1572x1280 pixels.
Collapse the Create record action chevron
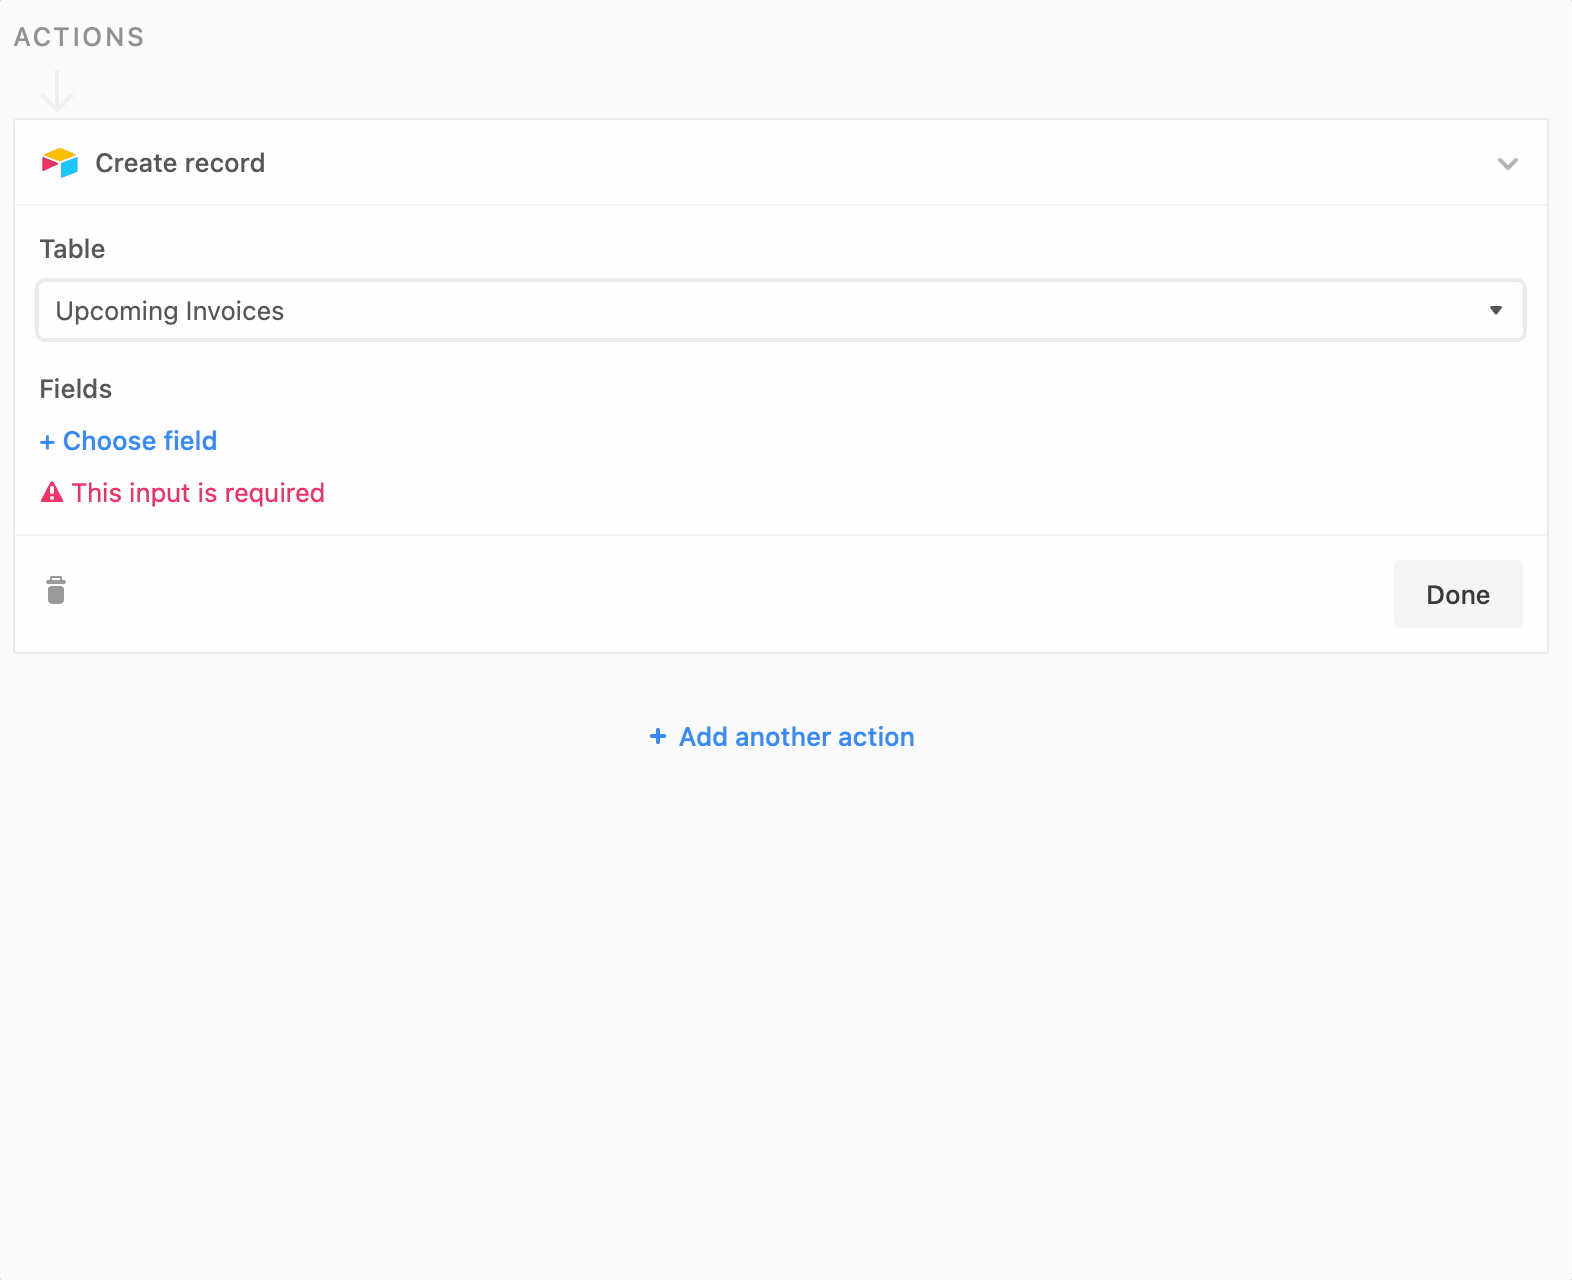(1507, 163)
